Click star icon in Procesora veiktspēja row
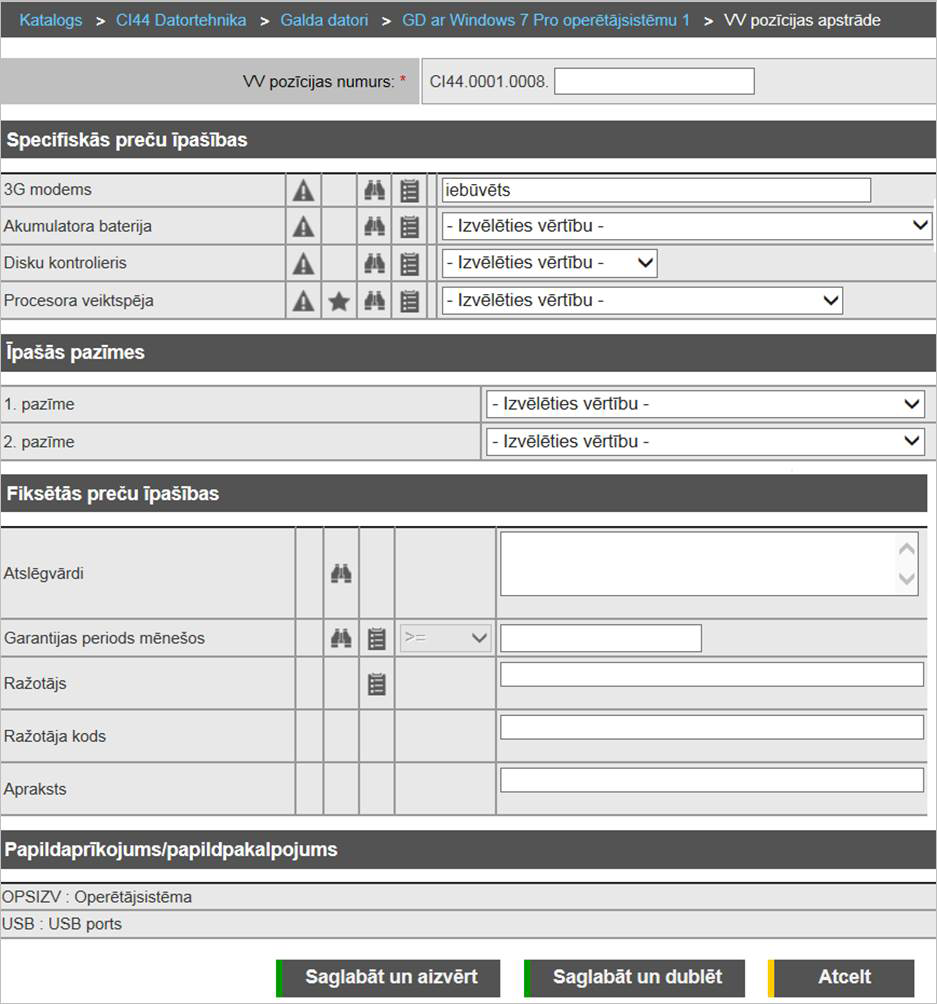Screen dimensions: 937x1004 point(339,301)
